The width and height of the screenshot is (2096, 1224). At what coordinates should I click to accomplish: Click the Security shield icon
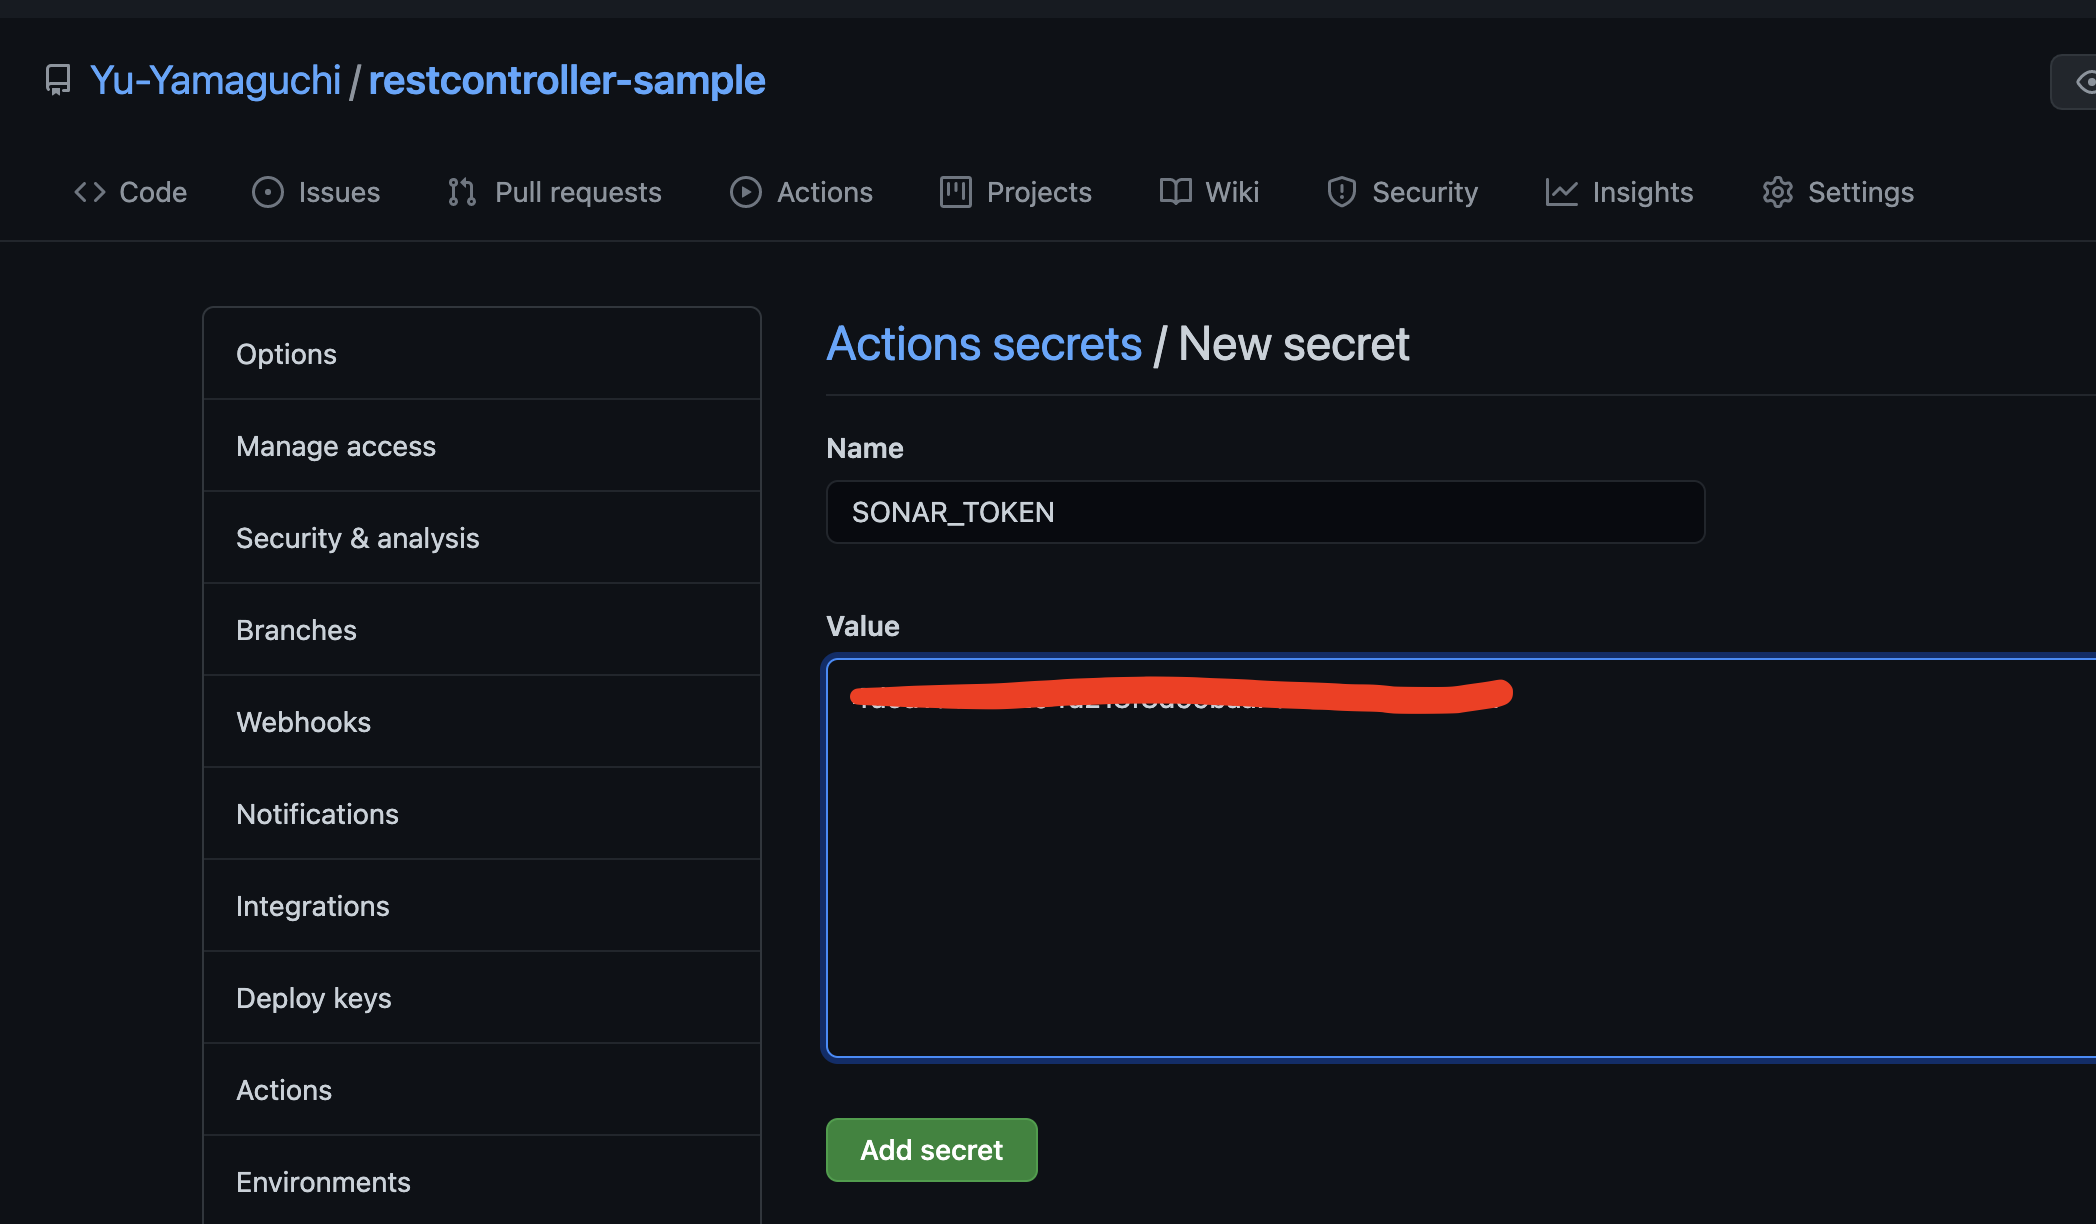point(1340,191)
